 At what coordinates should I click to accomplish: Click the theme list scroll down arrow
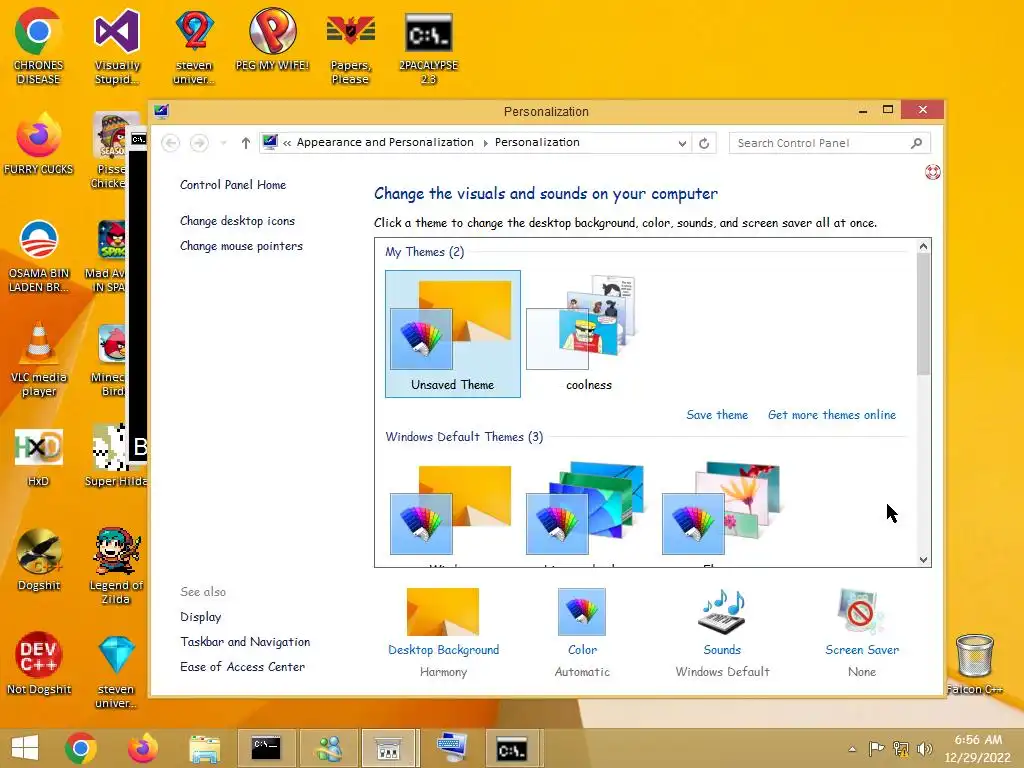pos(923,559)
